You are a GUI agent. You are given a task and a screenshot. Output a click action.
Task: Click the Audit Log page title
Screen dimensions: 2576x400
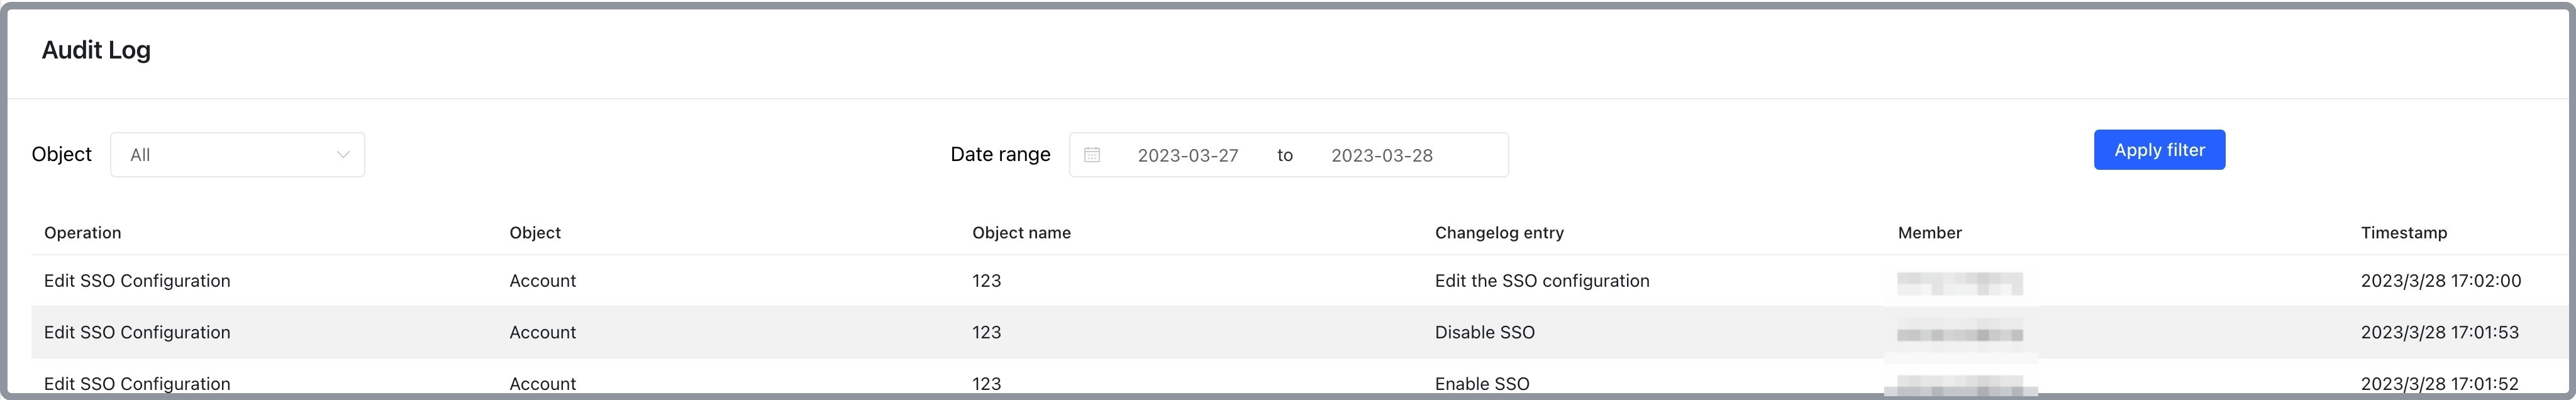(96, 49)
